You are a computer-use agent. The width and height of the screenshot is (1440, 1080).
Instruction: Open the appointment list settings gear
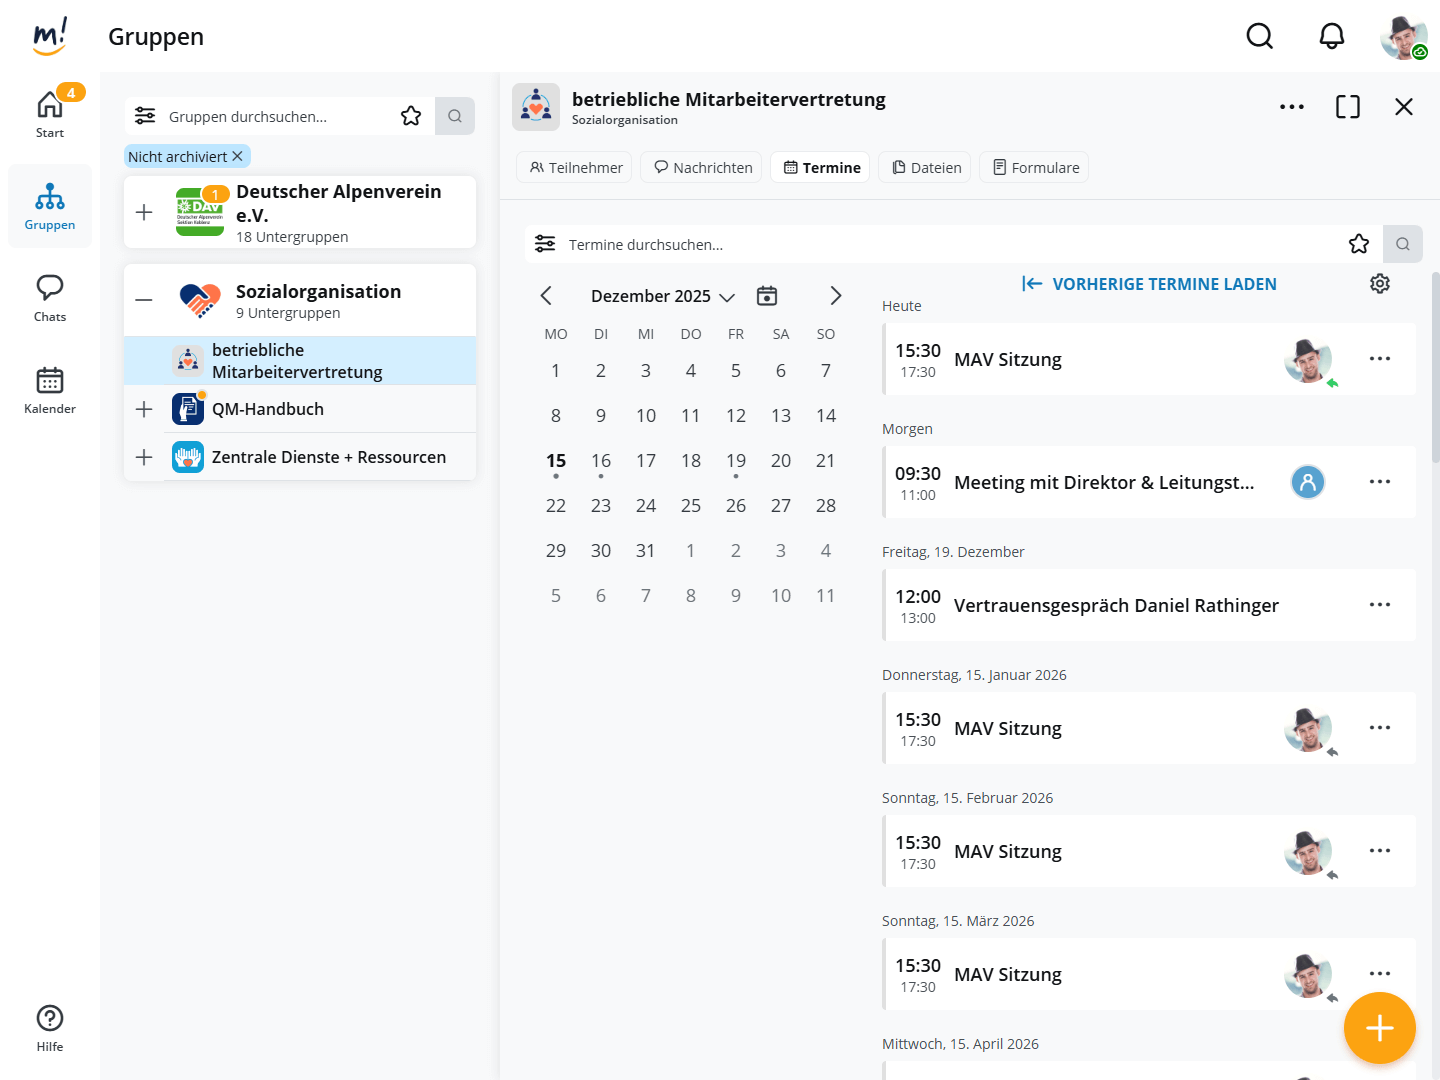tap(1380, 284)
